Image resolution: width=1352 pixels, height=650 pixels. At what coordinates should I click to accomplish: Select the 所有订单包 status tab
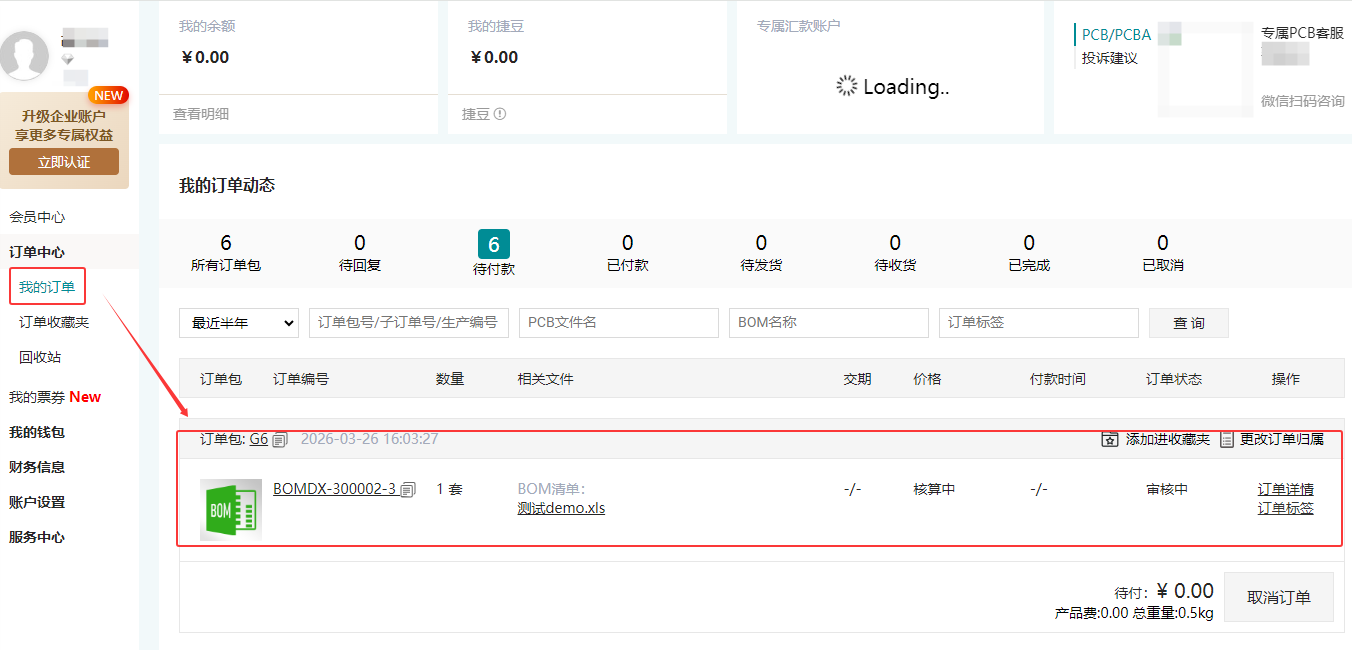click(x=226, y=253)
